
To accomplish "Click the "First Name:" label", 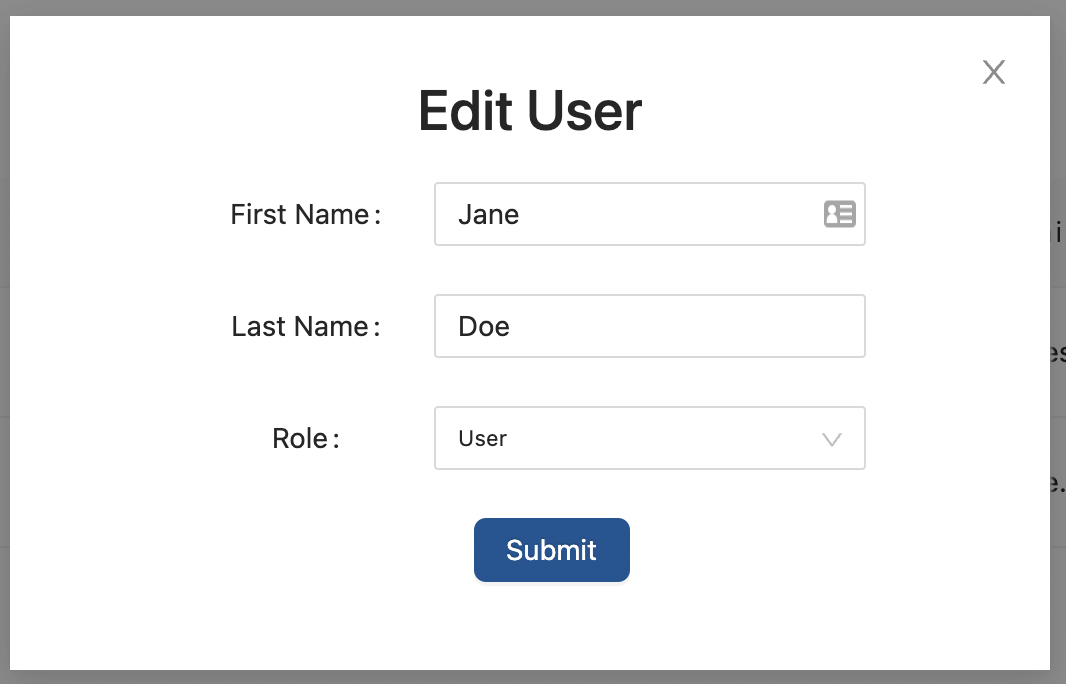I will pos(305,214).
